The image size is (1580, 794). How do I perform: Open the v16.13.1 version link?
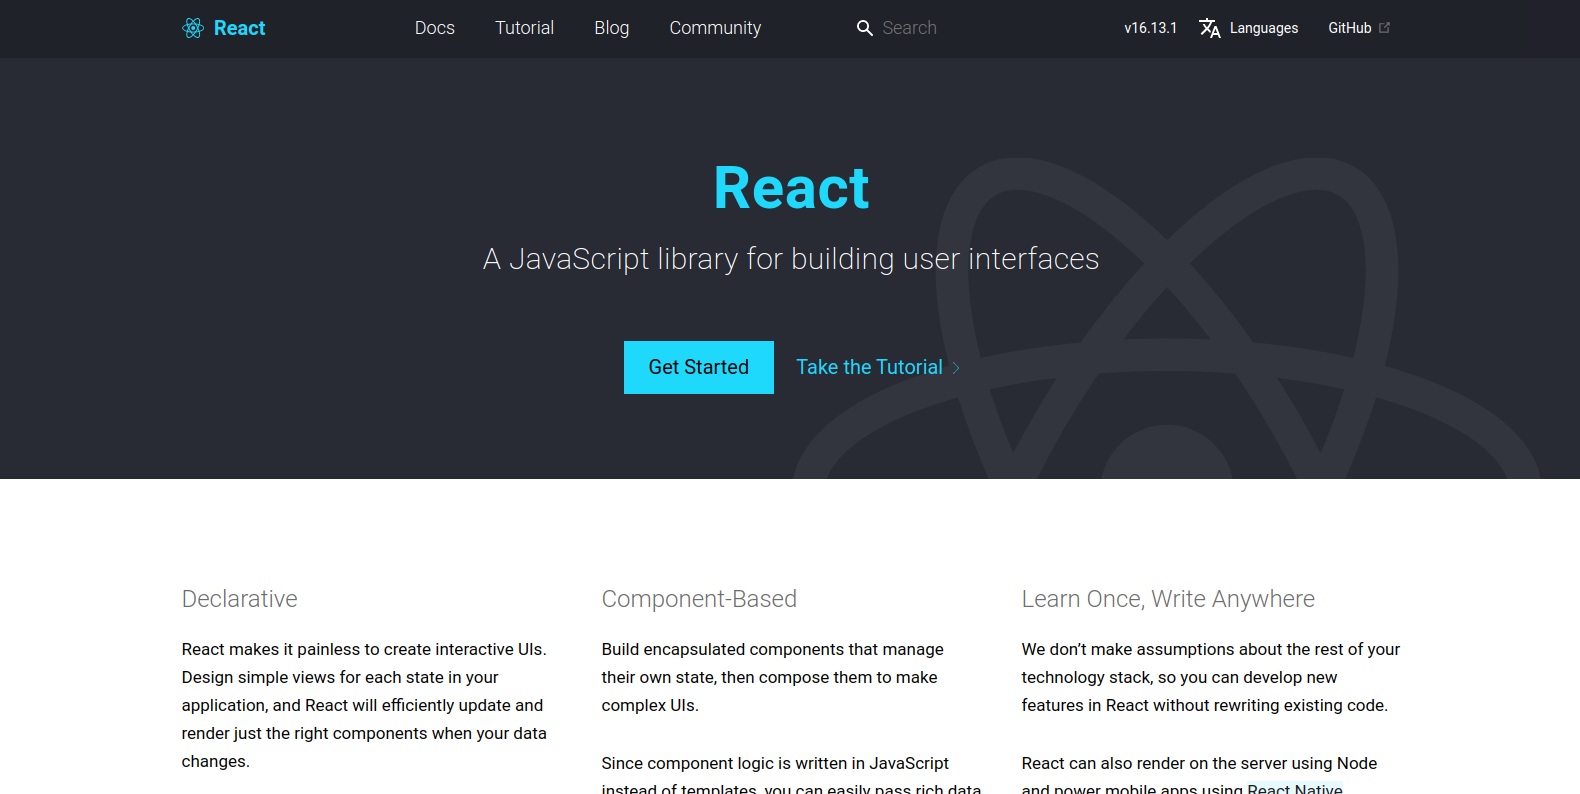pos(1150,28)
